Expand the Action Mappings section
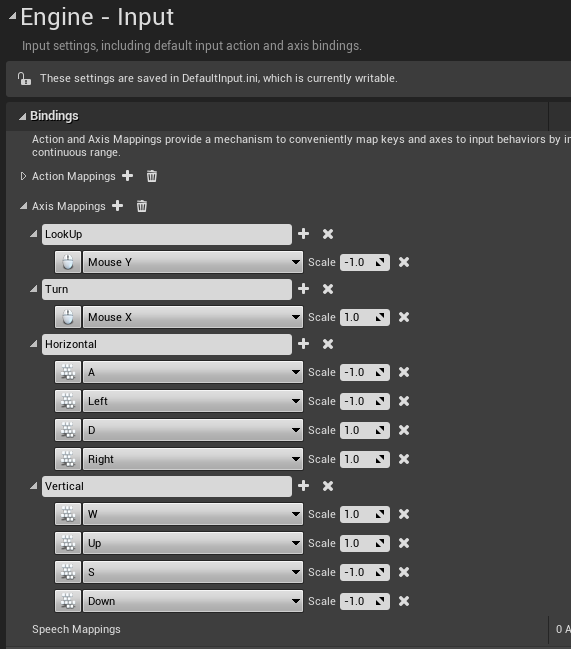Image resolution: width=571 pixels, height=649 pixels. (24, 176)
